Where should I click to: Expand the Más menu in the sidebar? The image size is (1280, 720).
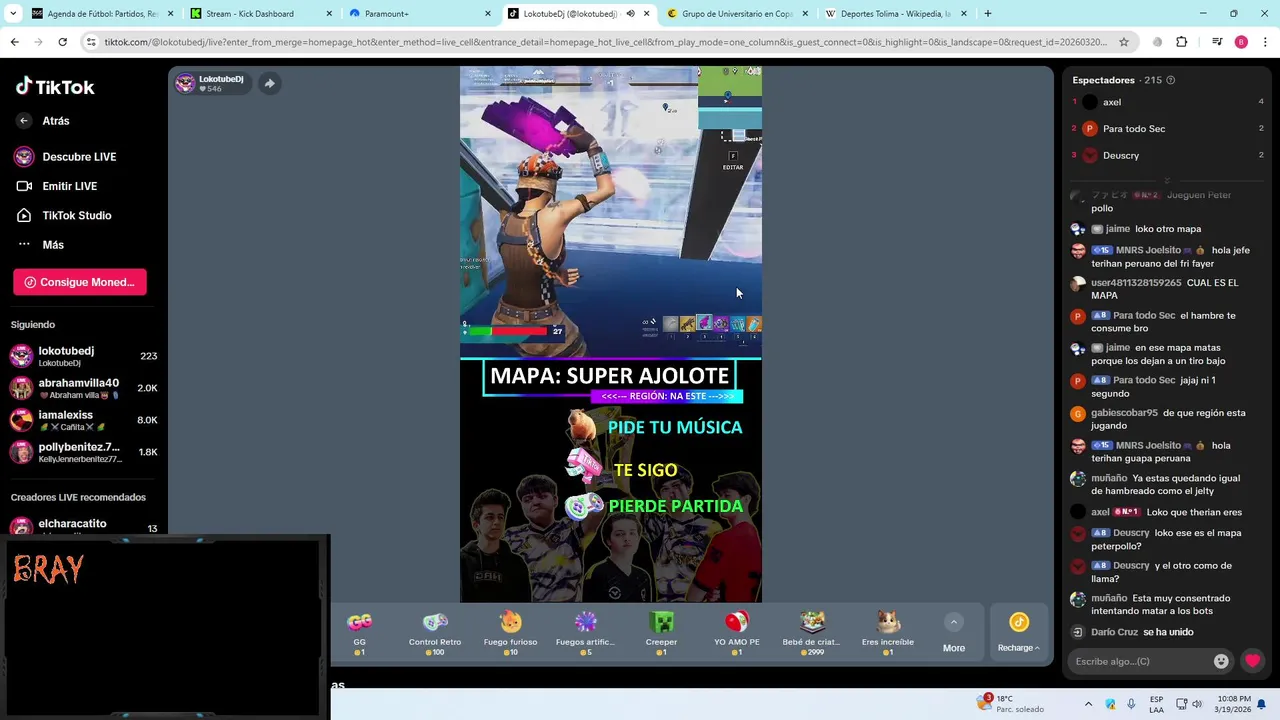tap(40, 245)
